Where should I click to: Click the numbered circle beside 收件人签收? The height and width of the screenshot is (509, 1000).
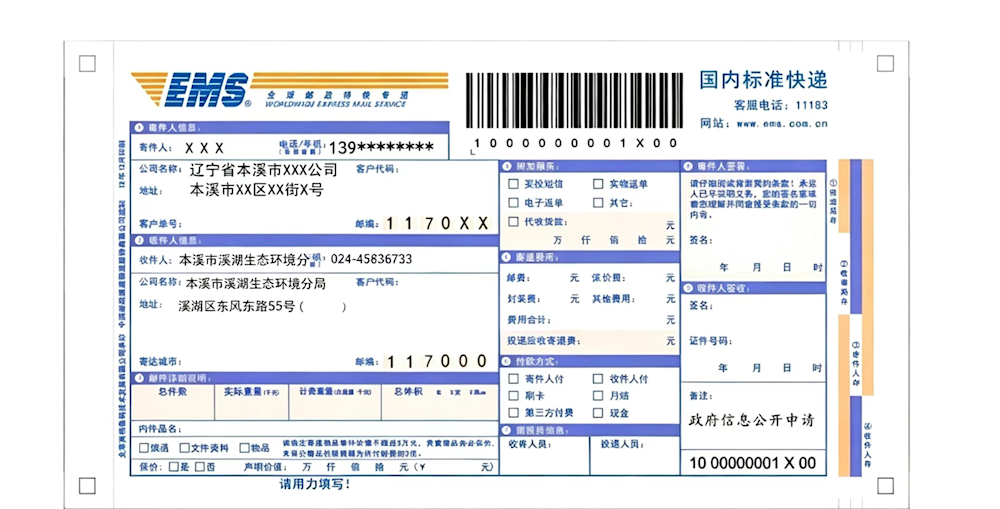(x=688, y=288)
